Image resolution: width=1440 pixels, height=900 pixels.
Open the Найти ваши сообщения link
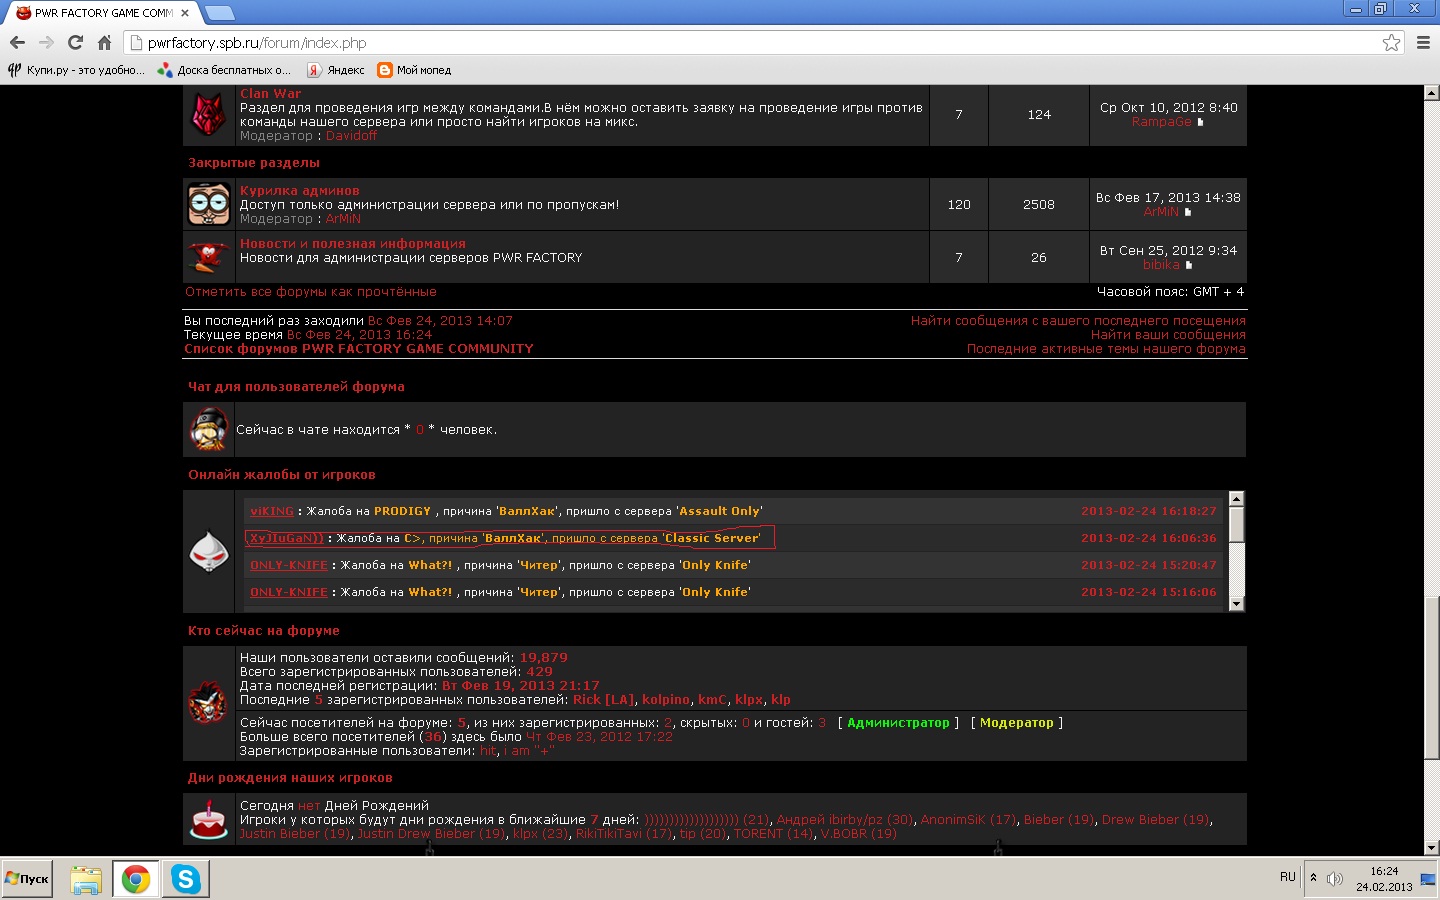(1167, 335)
